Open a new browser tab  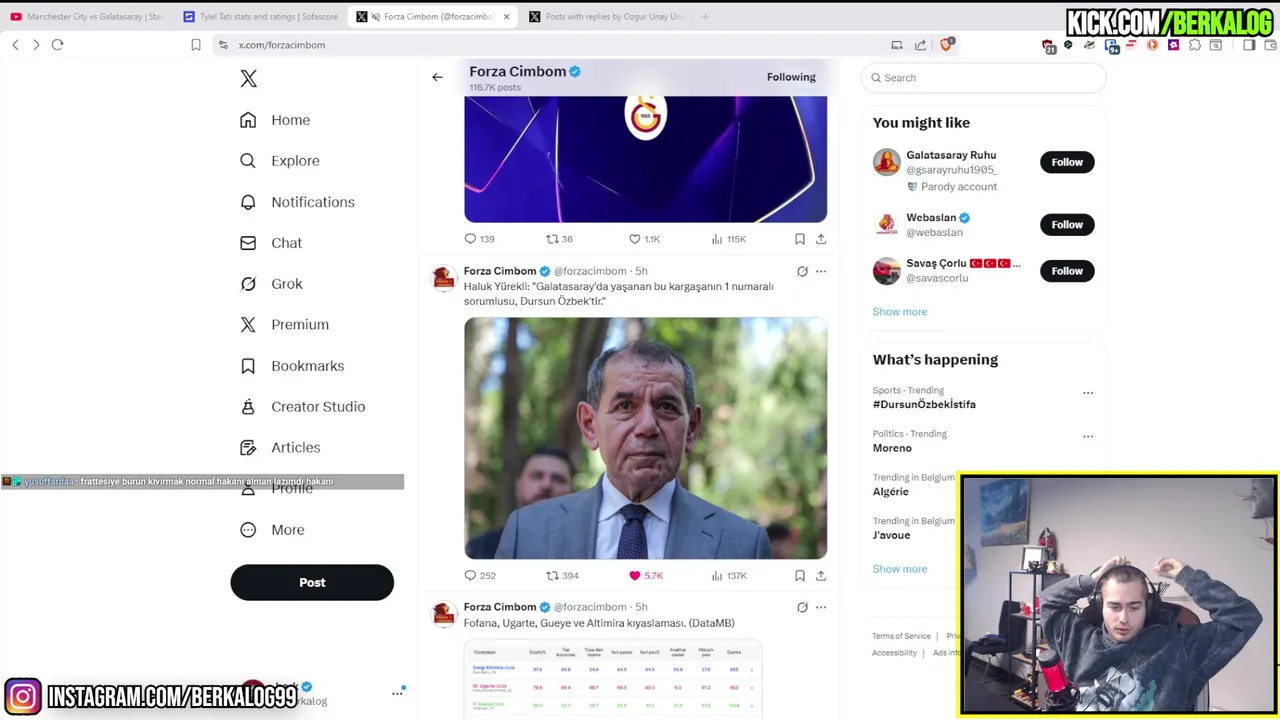(705, 17)
